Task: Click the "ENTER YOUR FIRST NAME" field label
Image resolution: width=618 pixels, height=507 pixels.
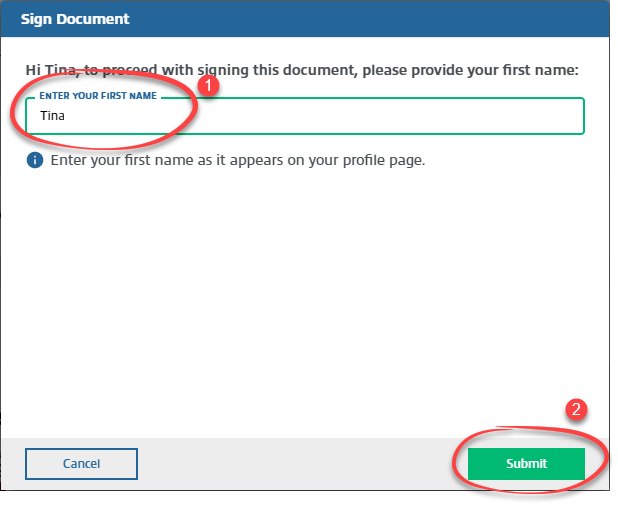Action: click(x=98, y=97)
